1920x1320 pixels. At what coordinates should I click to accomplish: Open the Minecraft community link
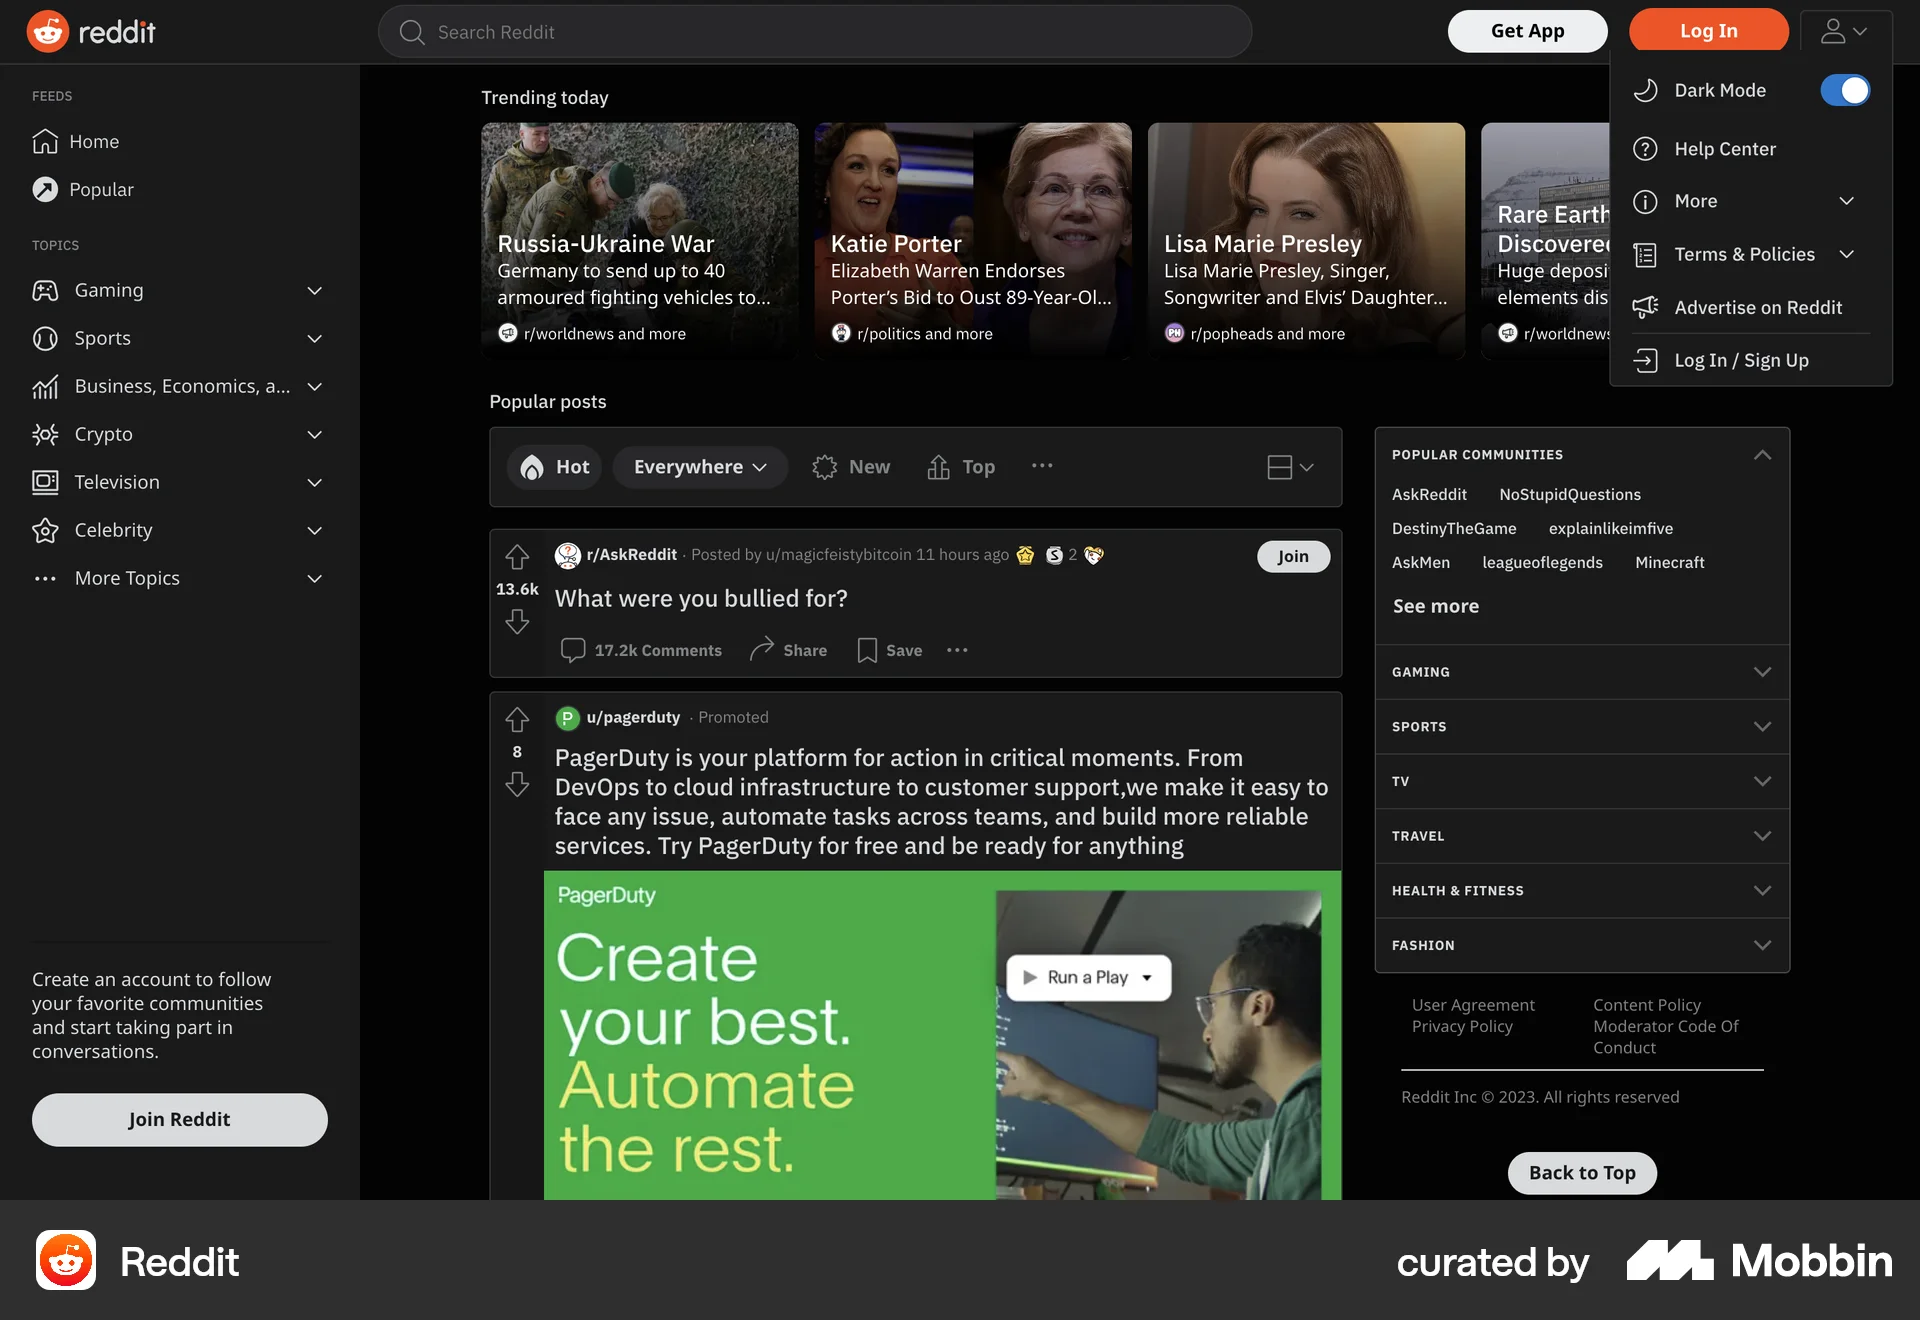point(1669,562)
